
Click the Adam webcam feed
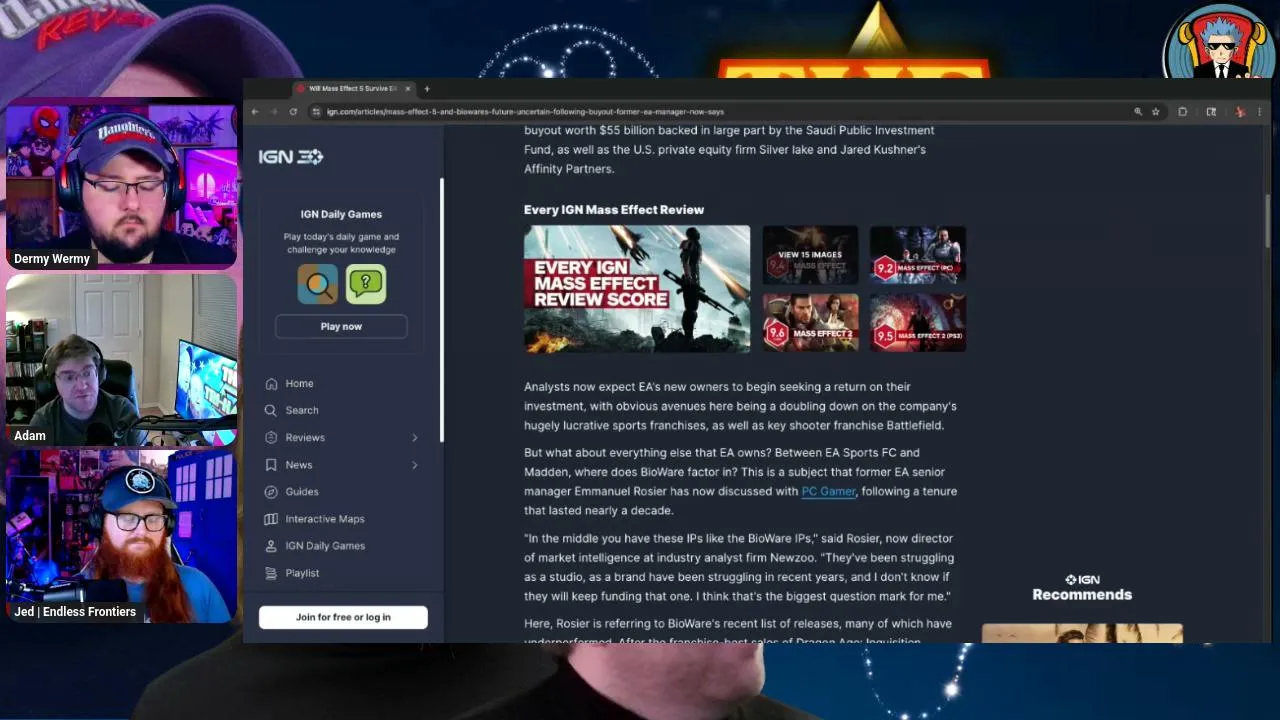[121, 360]
